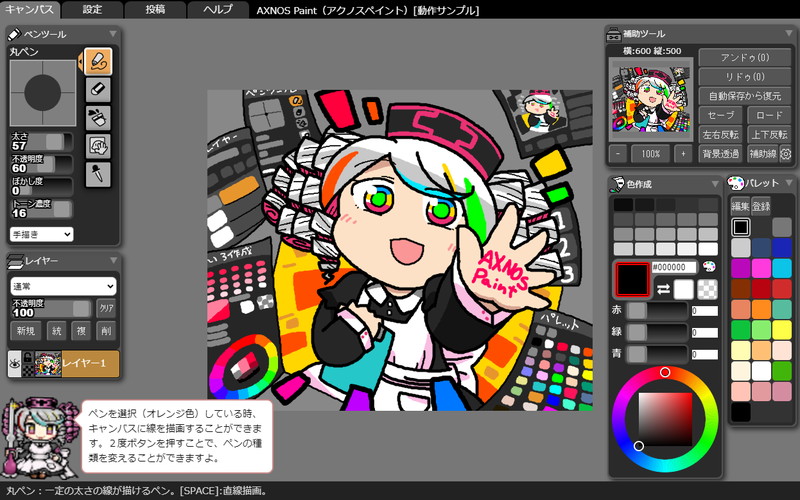Click the リドゥ(0) redo button
The image size is (800, 500).
coord(744,77)
